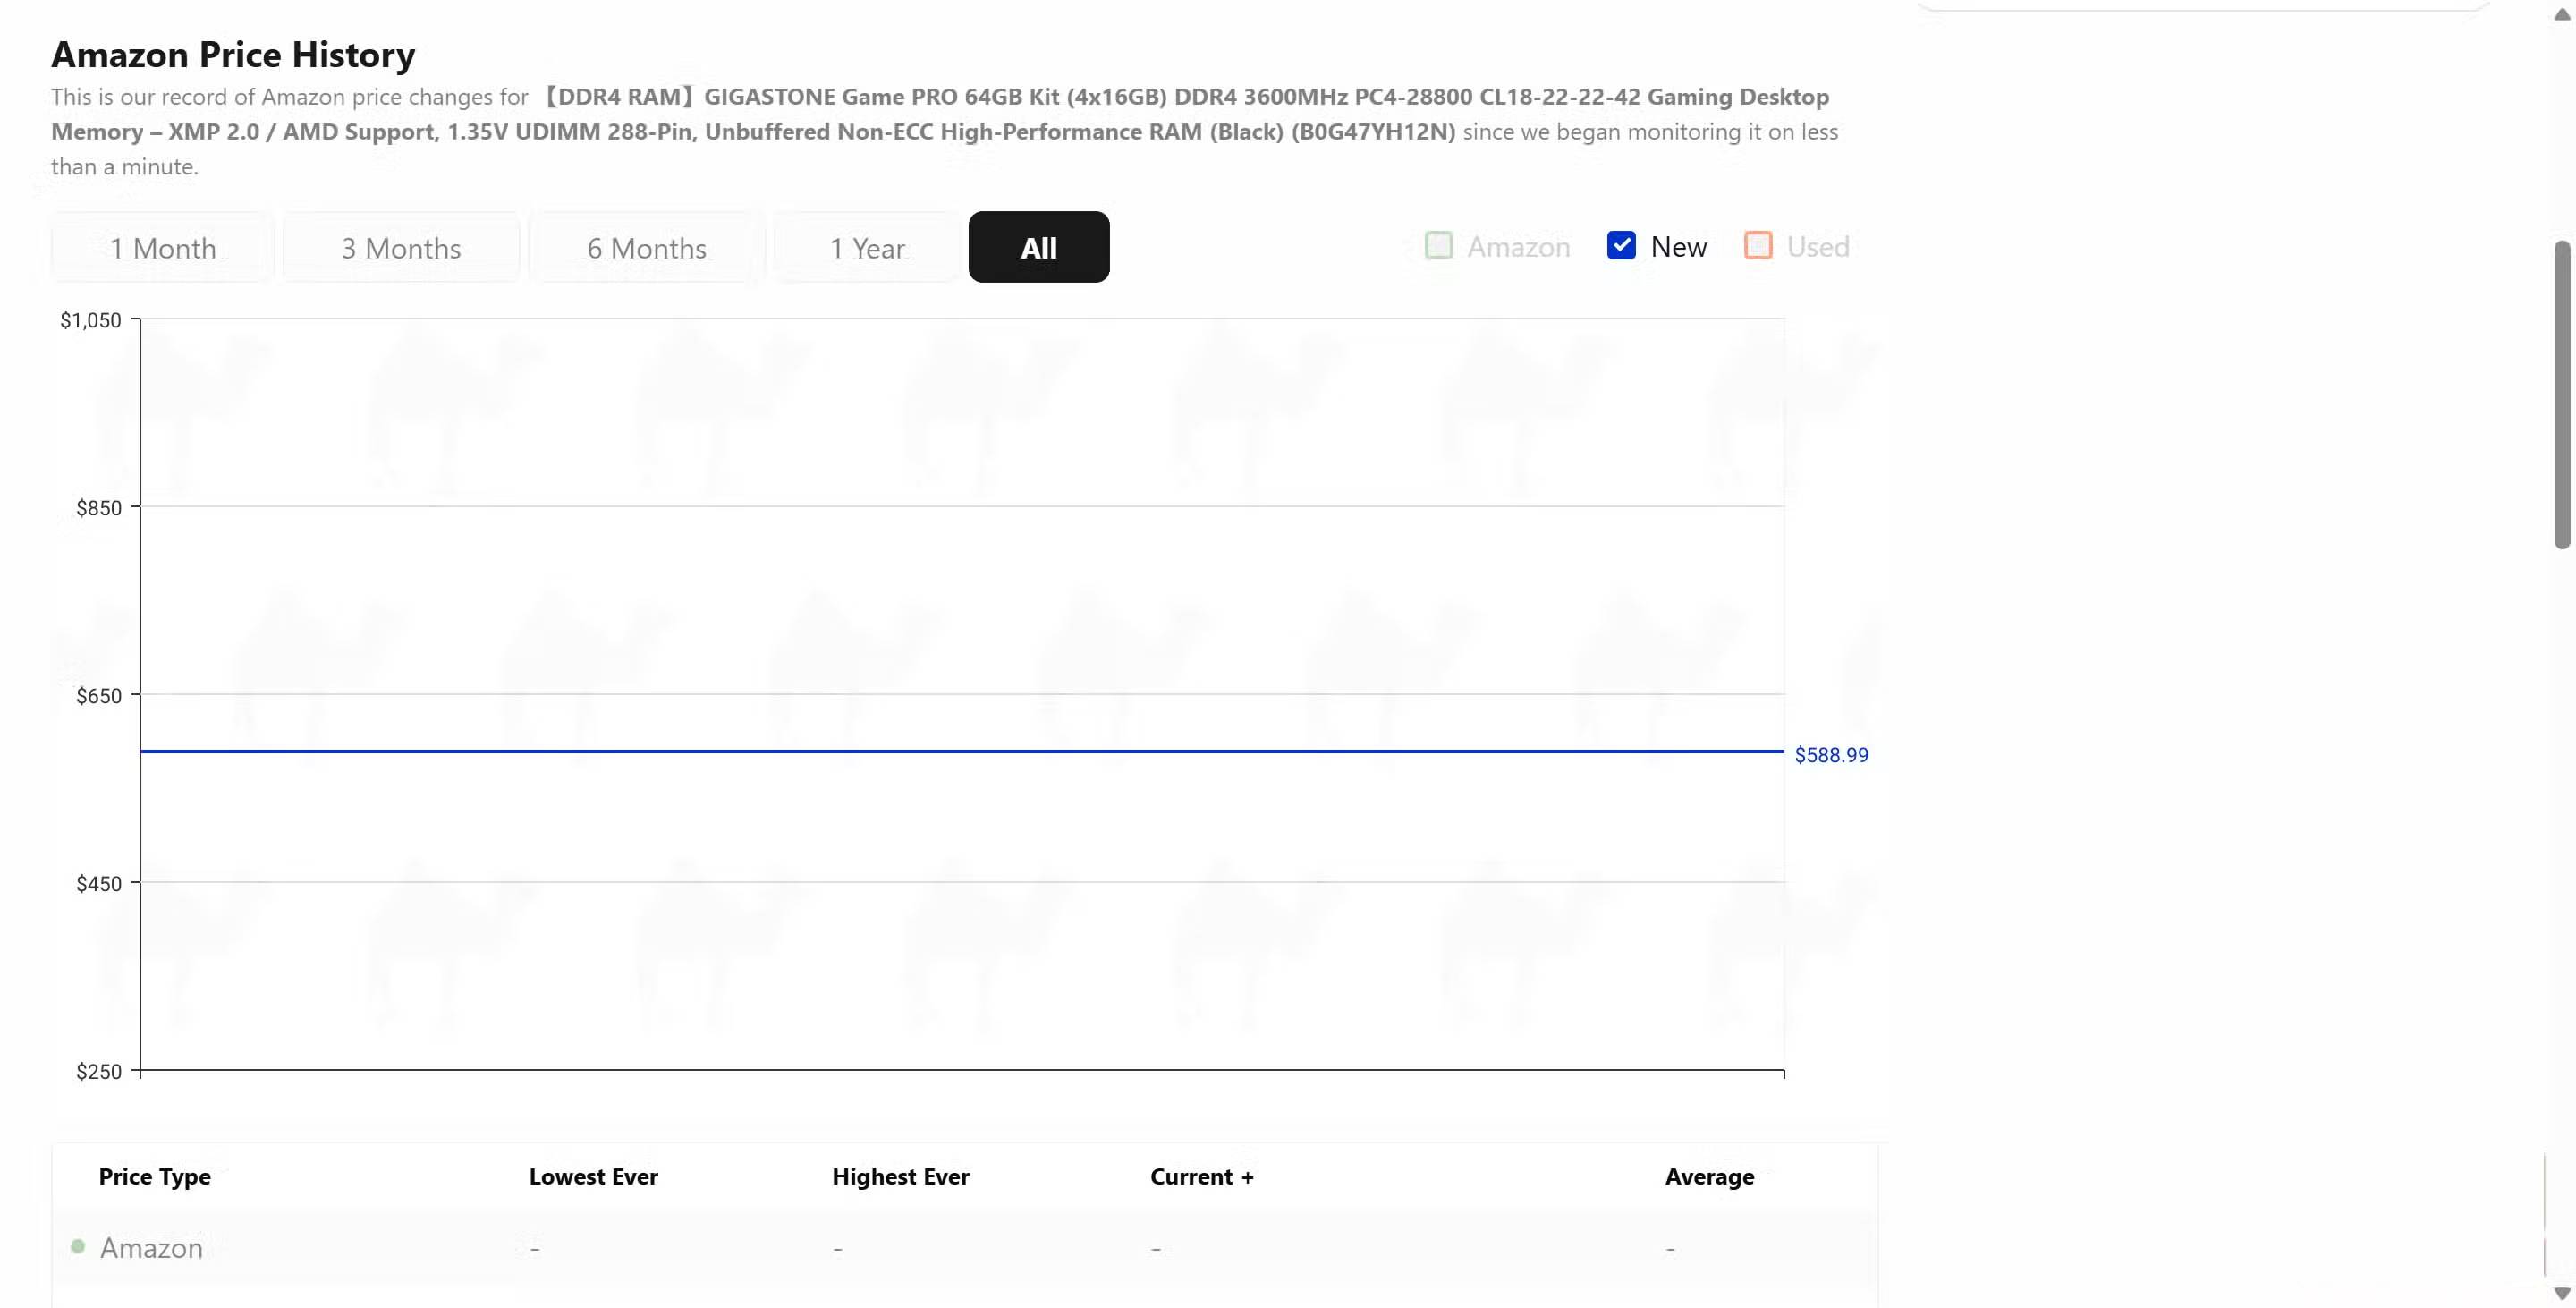
Task: Choose the 1 Year time range
Action: (x=866, y=248)
